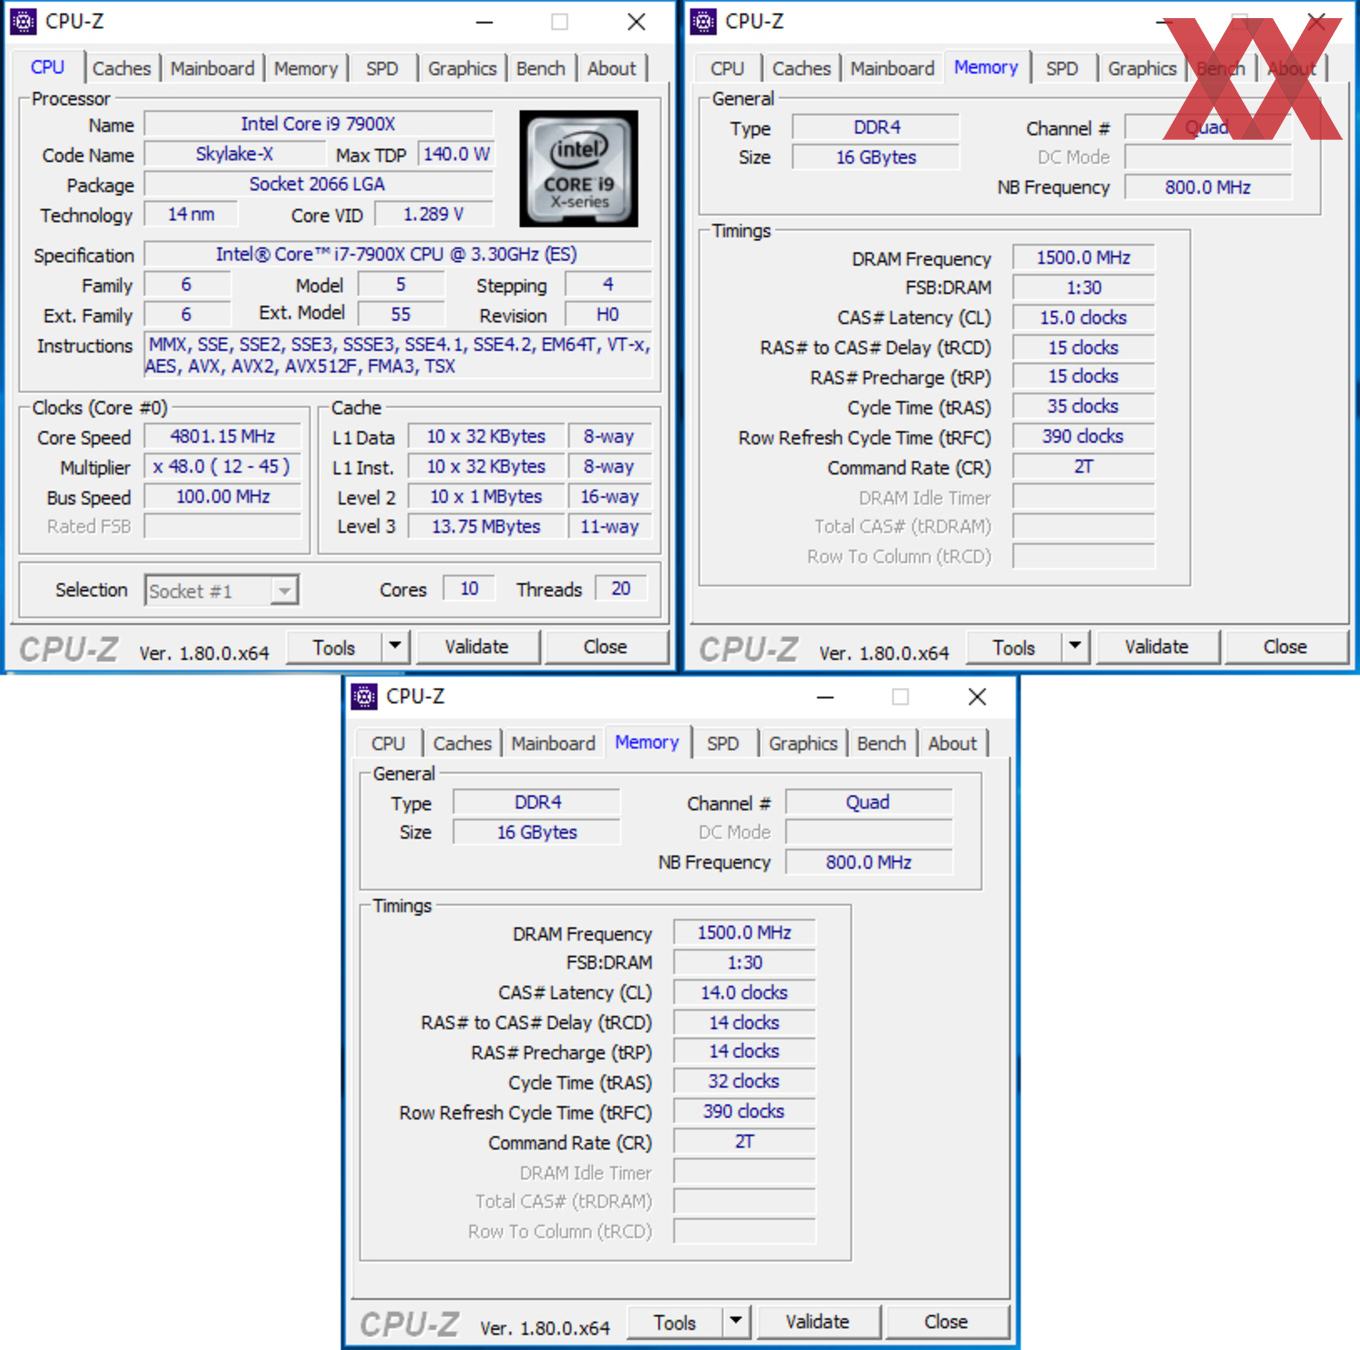This screenshot has width=1360, height=1350.
Task: Close the bottom CPU-Z window with X
Action: tap(977, 697)
